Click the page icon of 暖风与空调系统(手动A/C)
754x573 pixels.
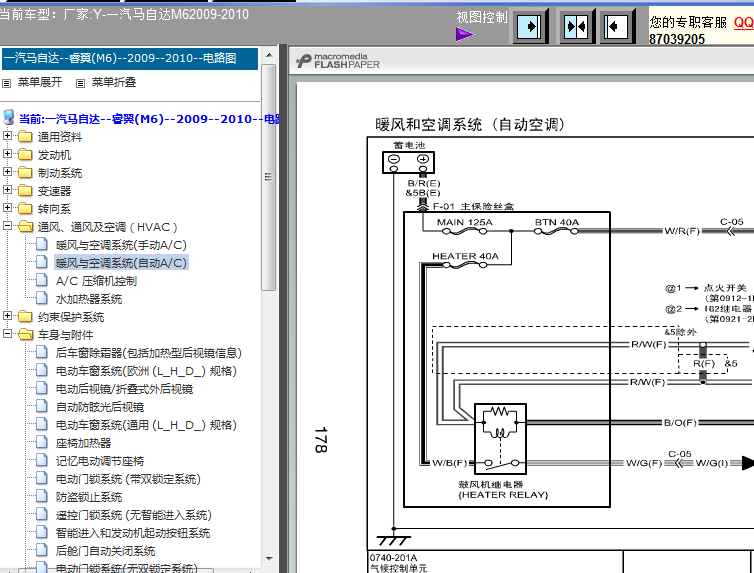click(42, 245)
